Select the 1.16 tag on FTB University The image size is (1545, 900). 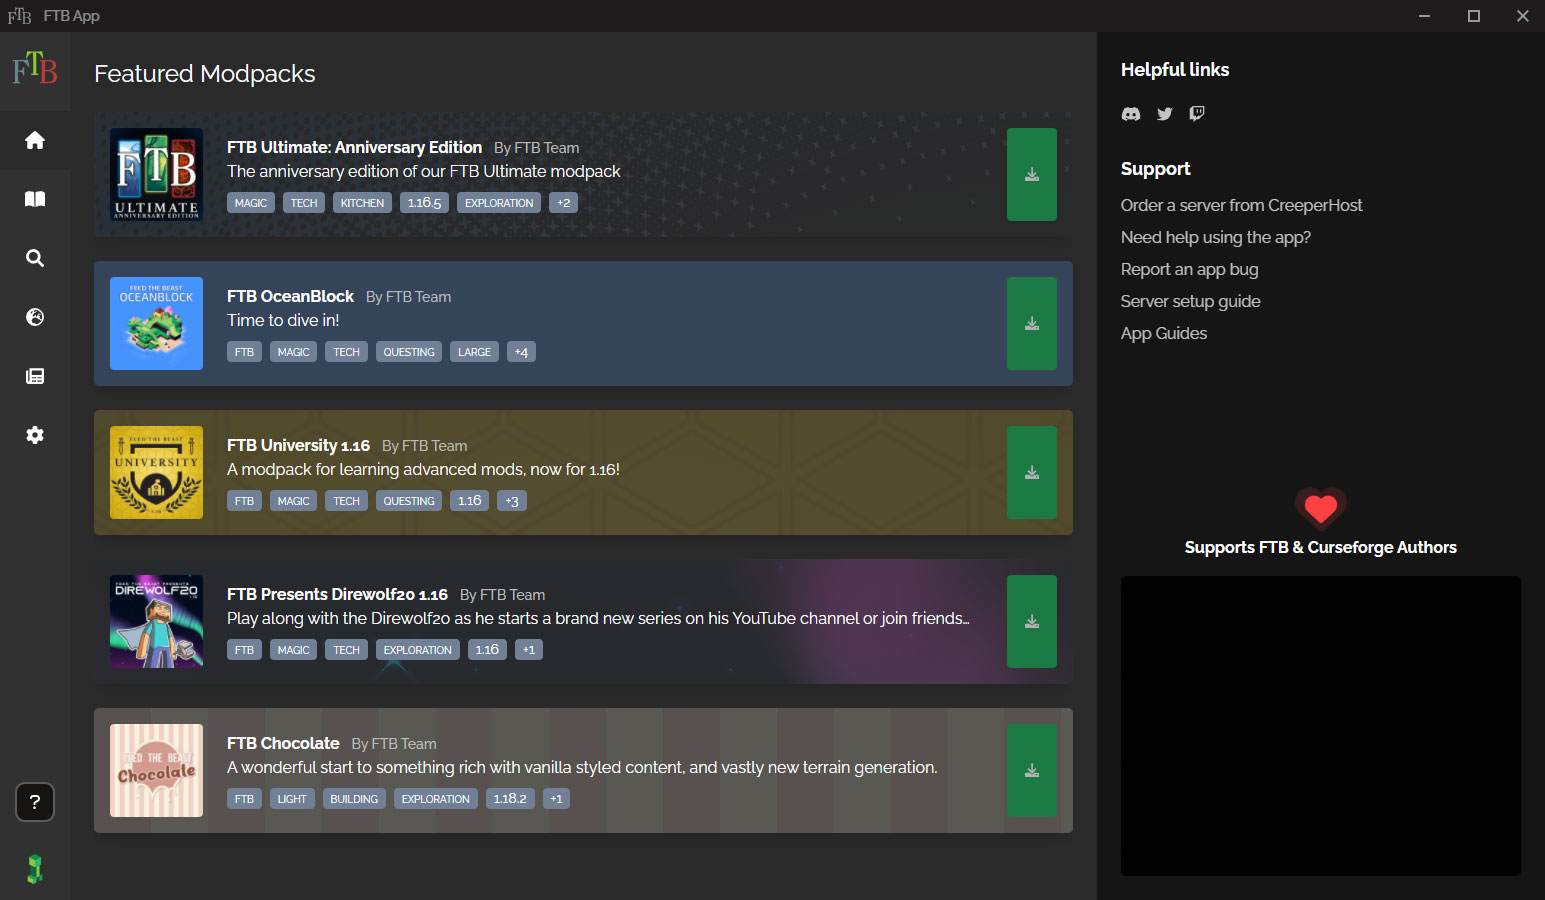point(469,501)
